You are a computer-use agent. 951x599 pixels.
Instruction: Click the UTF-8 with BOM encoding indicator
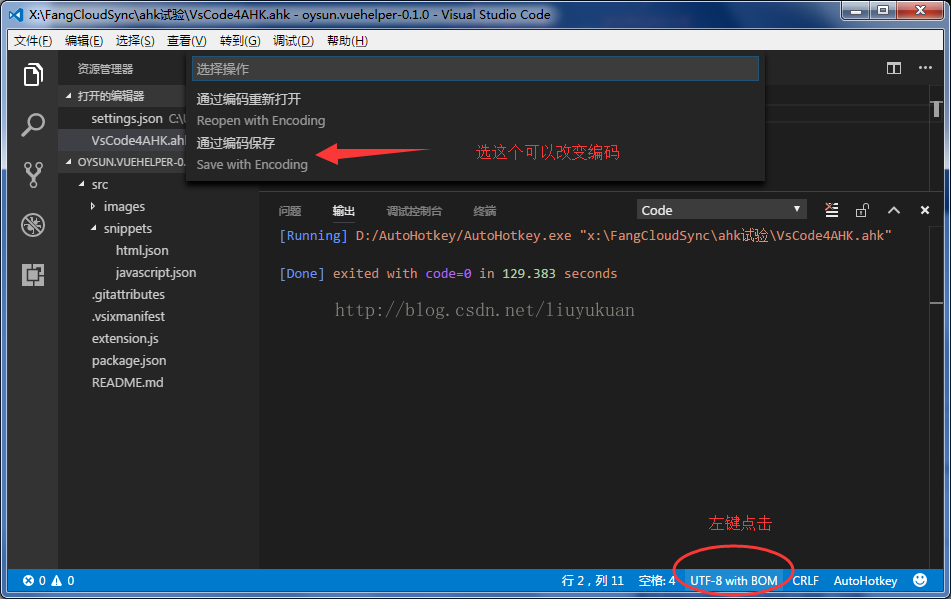pos(733,581)
